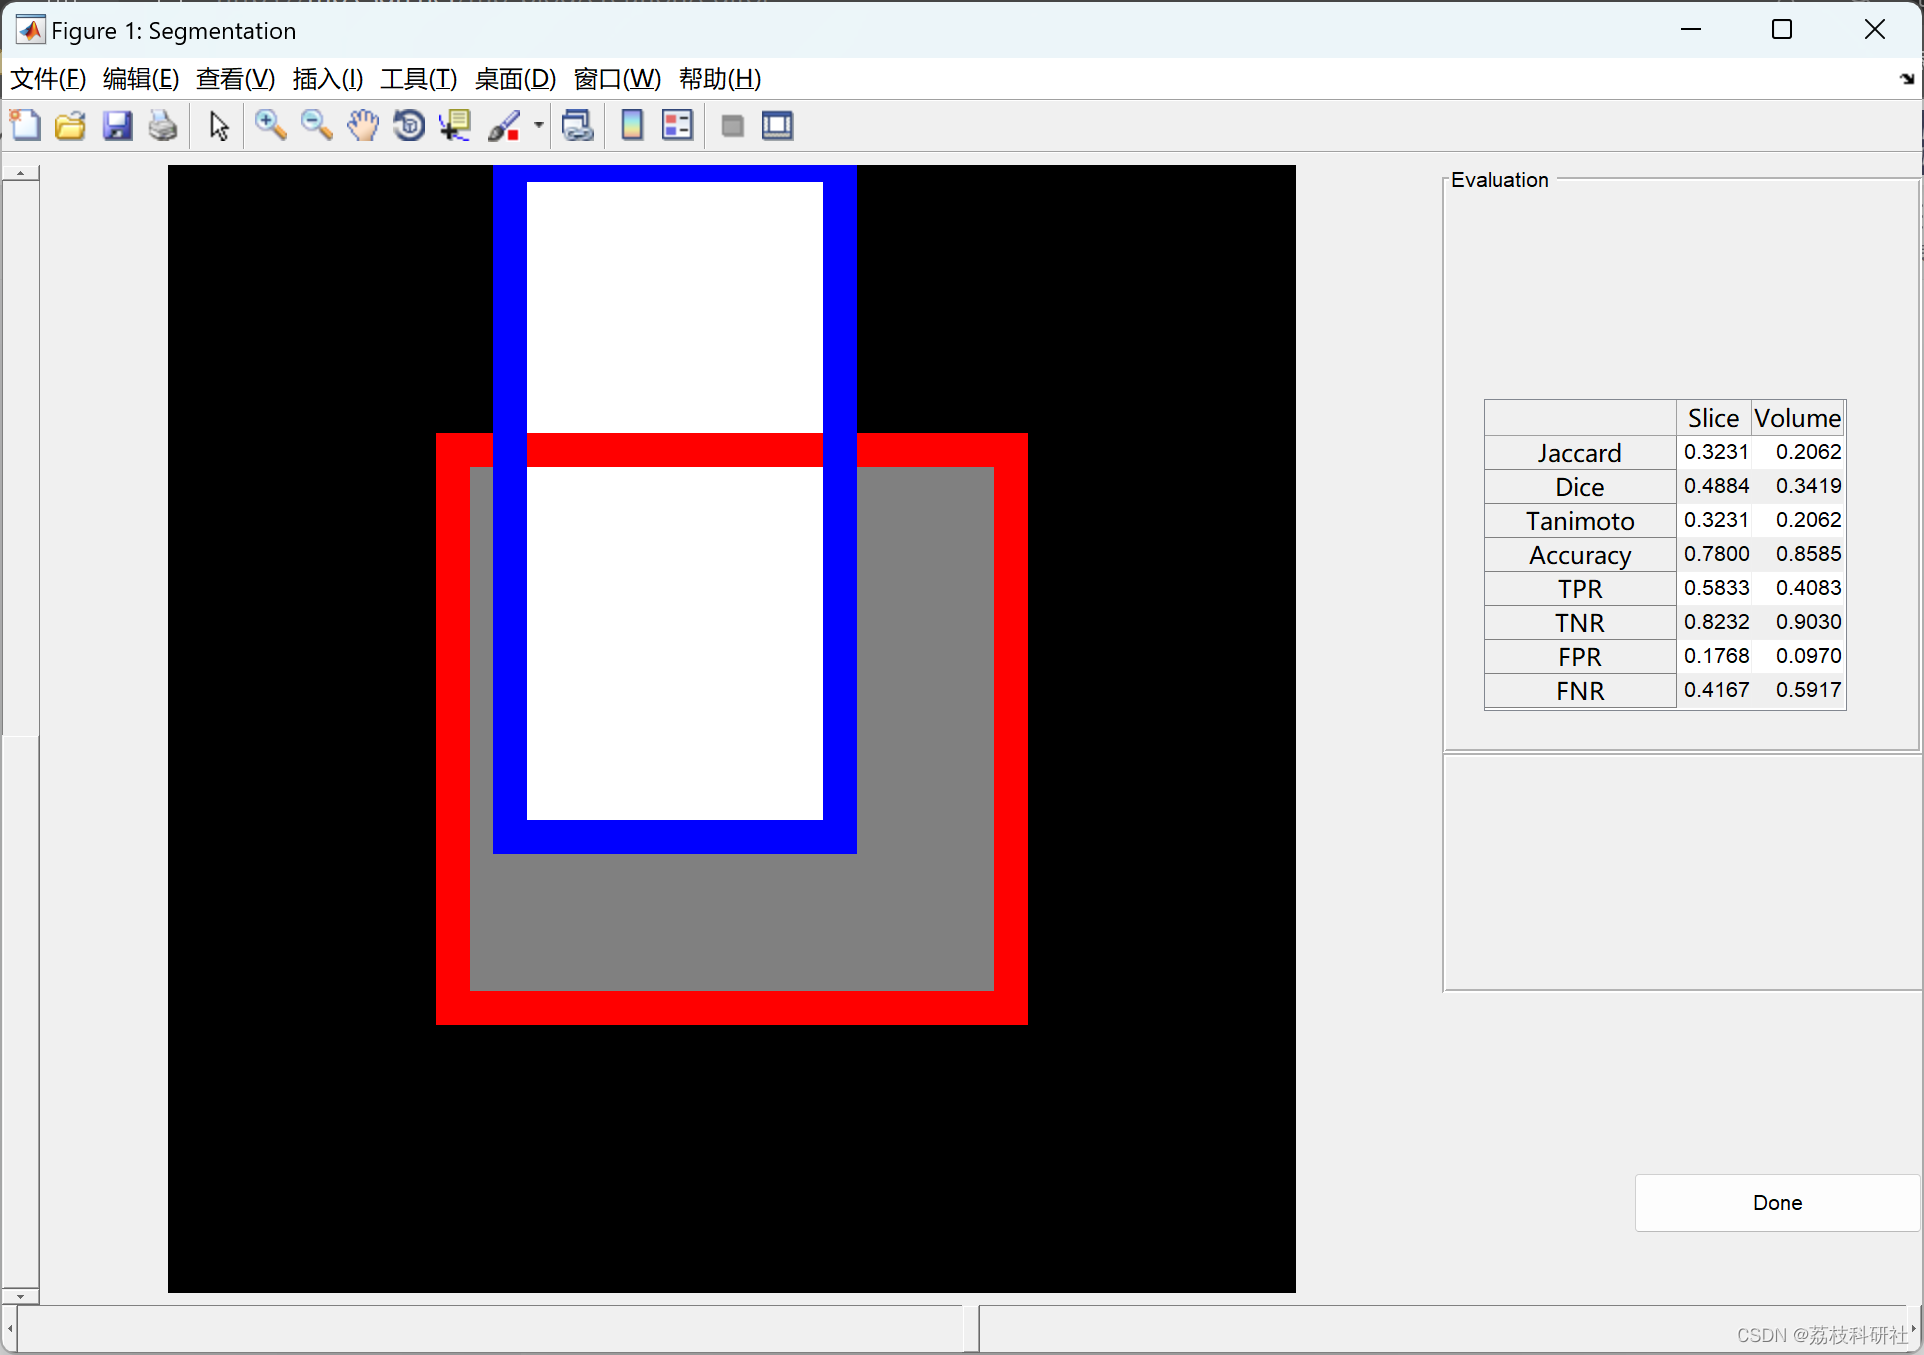Open the 文件(F) menu
This screenshot has height=1355, width=1924.
[x=48, y=79]
